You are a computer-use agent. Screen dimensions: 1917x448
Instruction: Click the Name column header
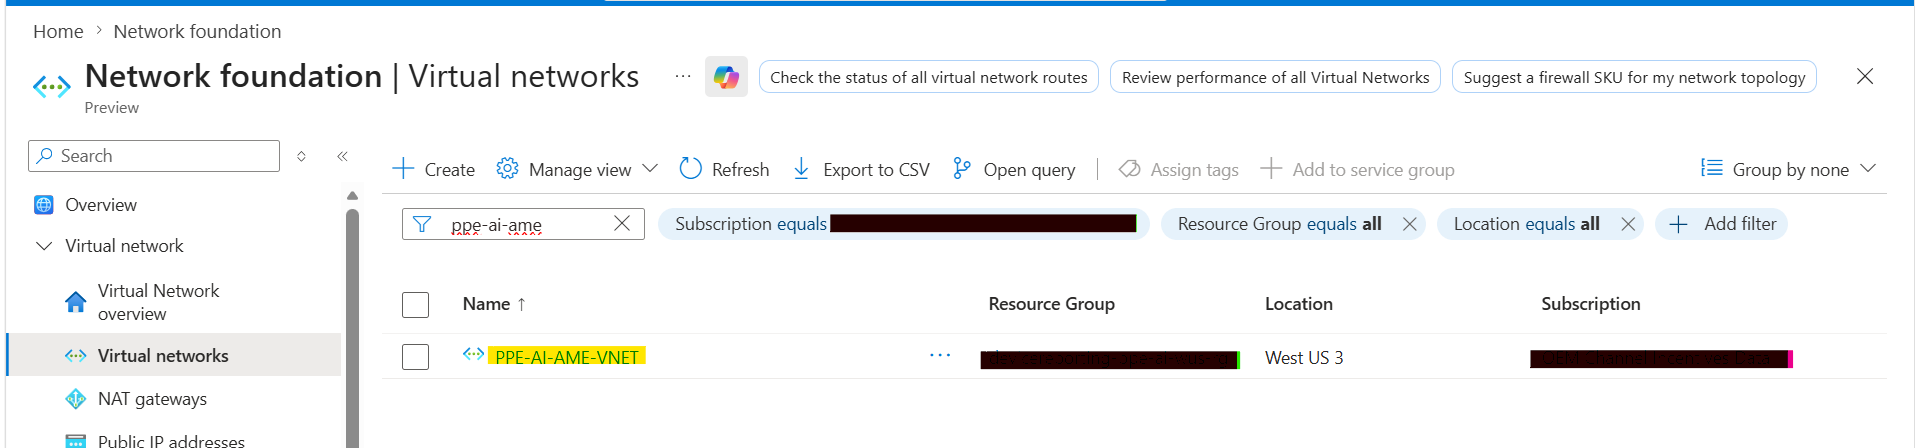[486, 304]
